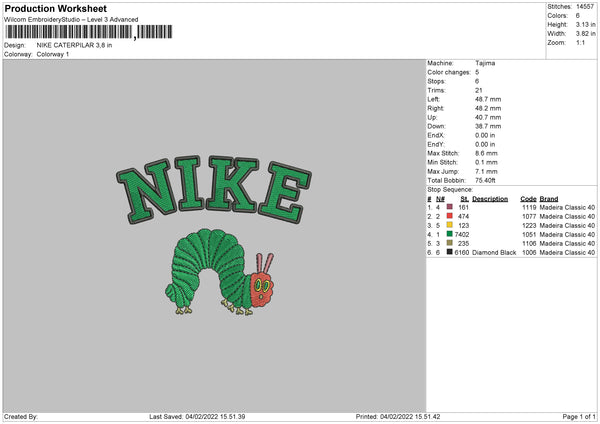Screen dimensions: 600x424
Task: Click the olive thread swatch for code 1106
Action: 450,243
